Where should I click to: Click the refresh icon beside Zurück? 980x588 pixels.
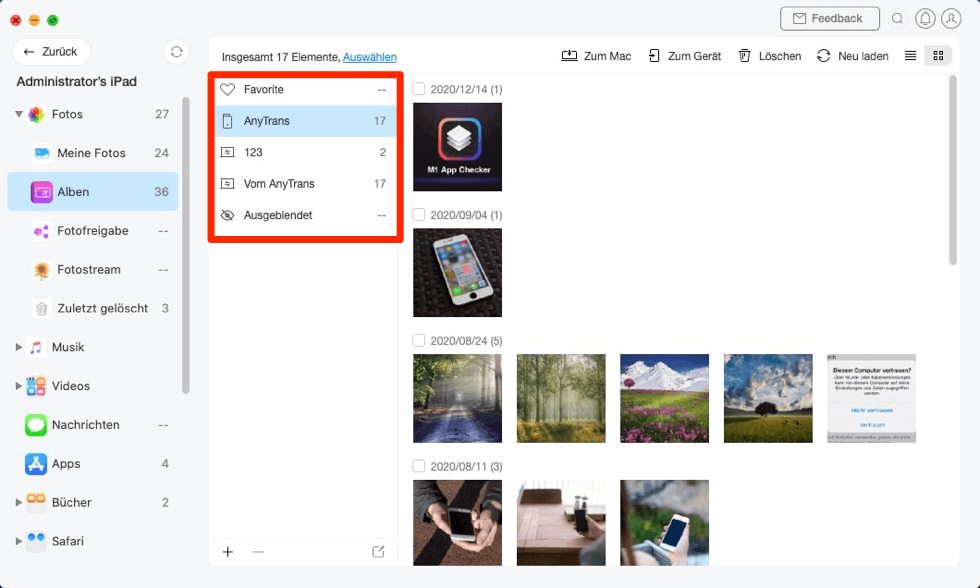tap(177, 52)
